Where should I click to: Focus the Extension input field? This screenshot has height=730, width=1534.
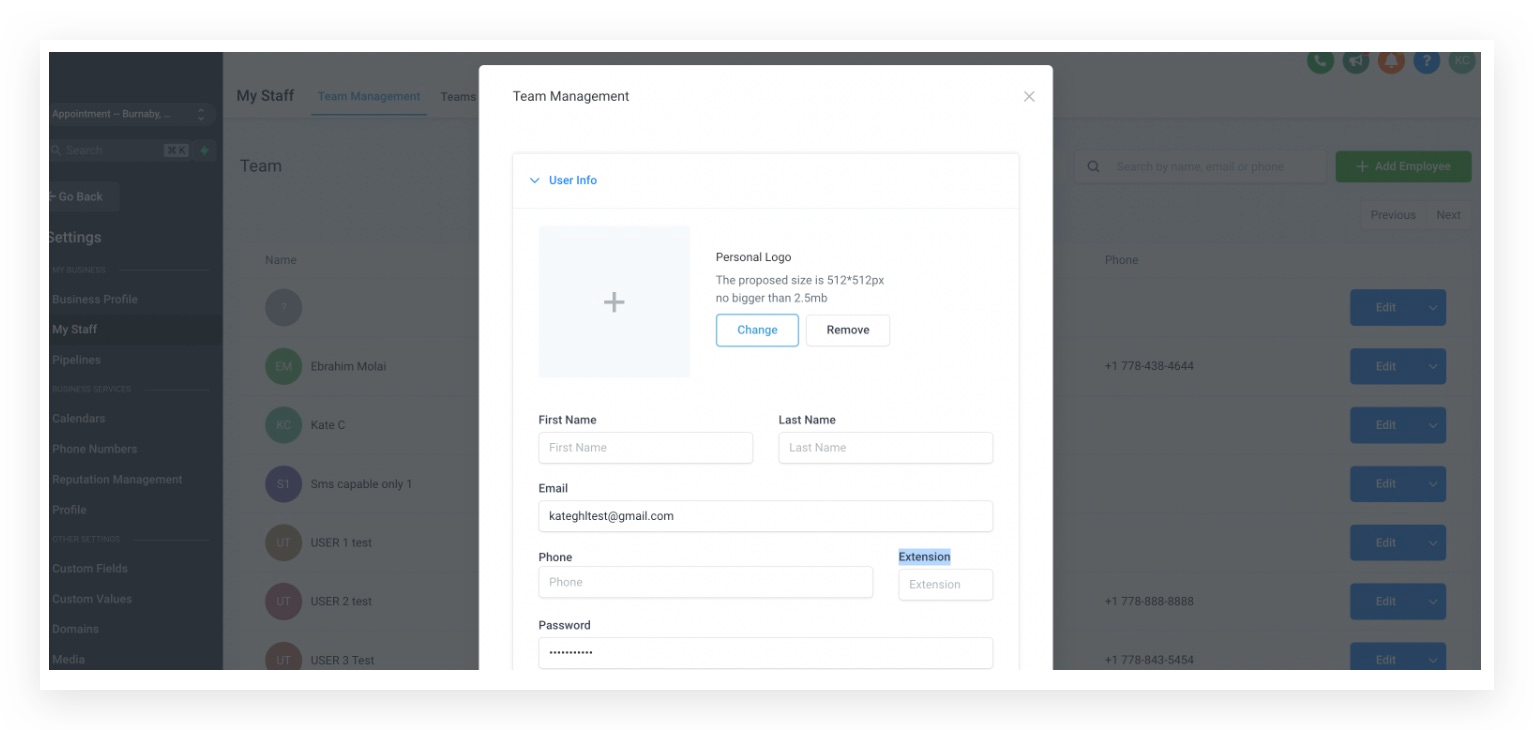[946, 585]
